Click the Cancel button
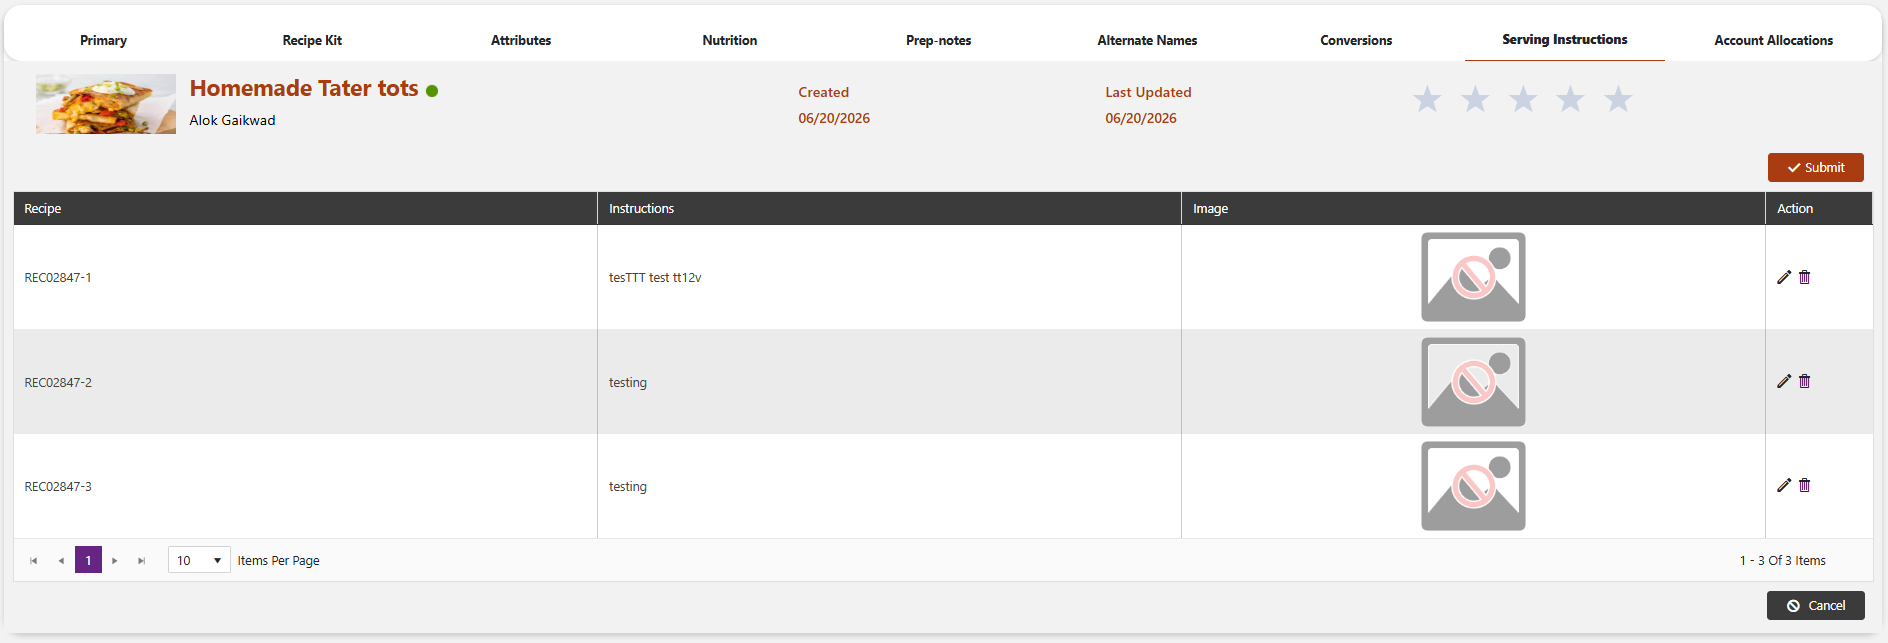Image resolution: width=1888 pixels, height=643 pixels. coord(1815,605)
